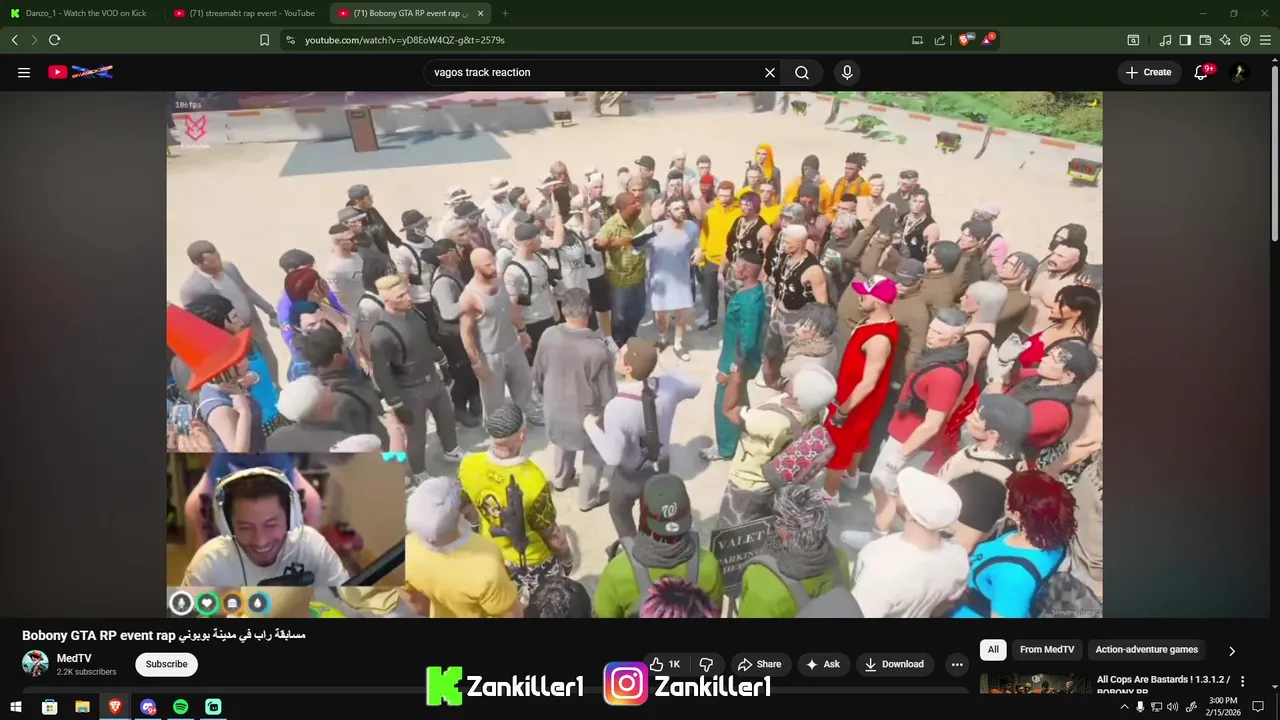This screenshot has height=720, width=1280.
Task: Select the Action-adventure games chip
Action: (x=1146, y=650)
